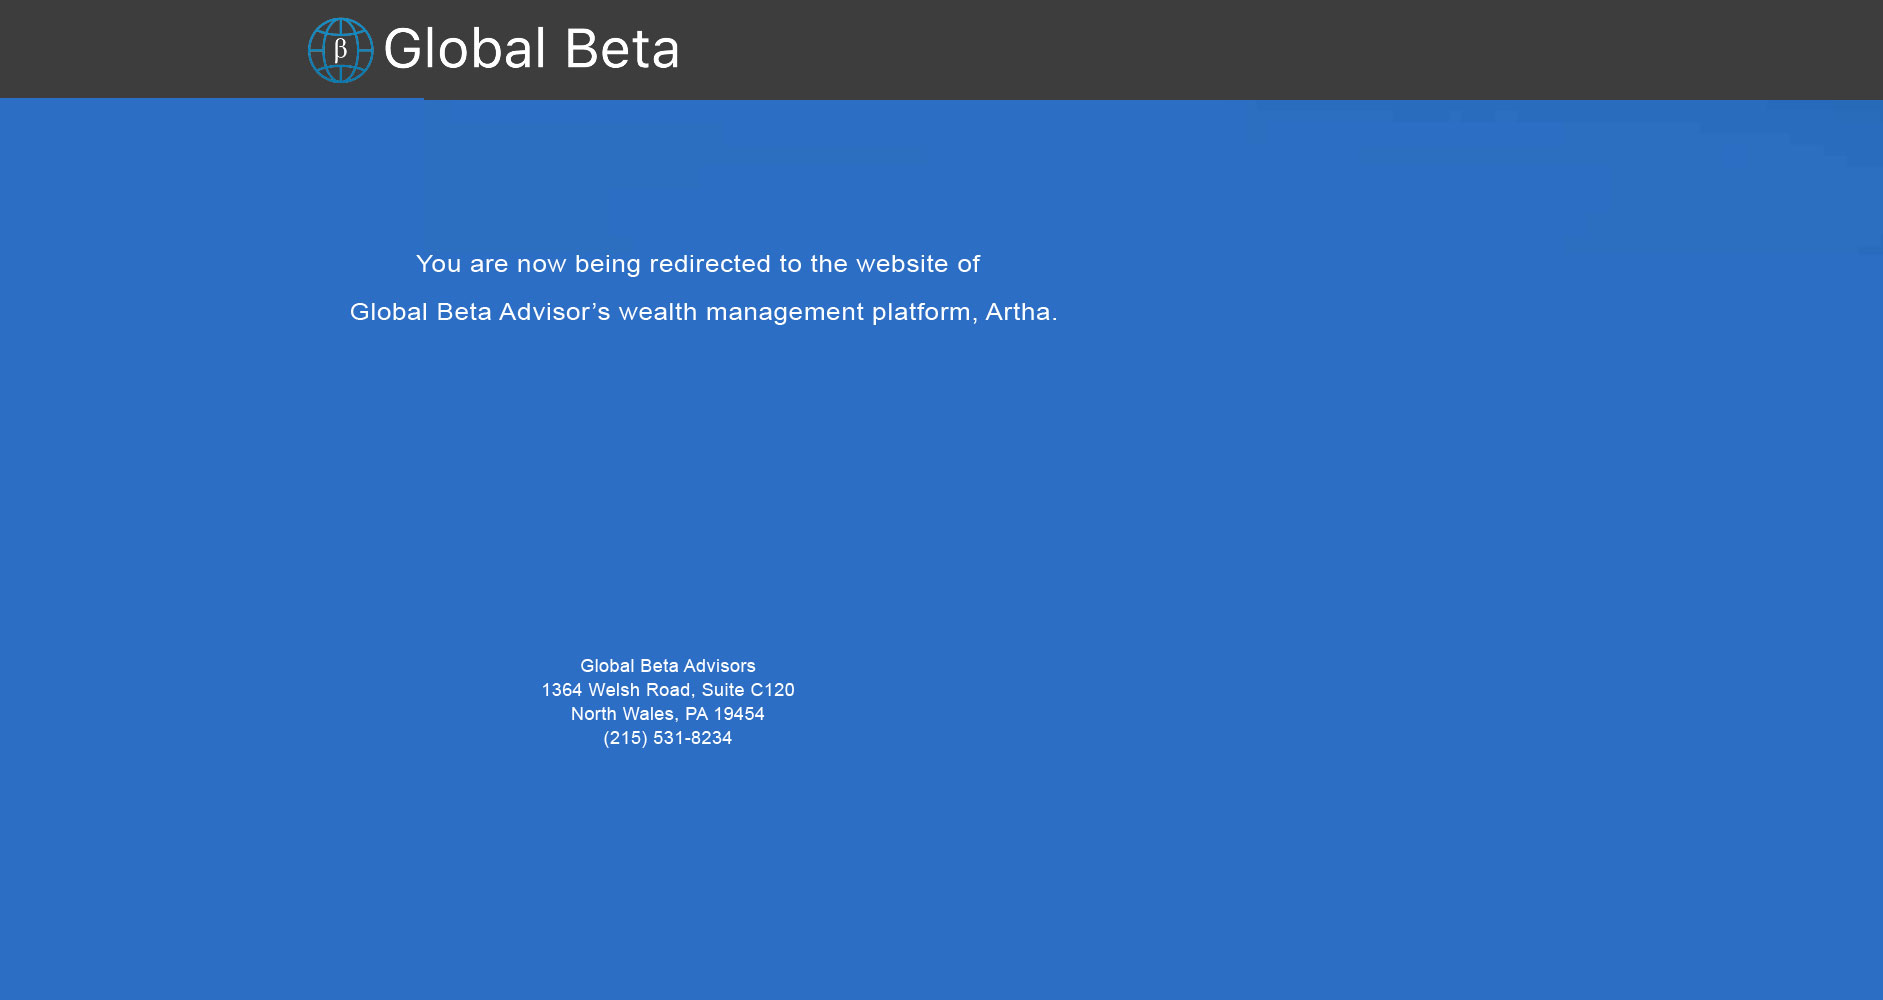Click the "PA 19454" state and zip

point(725,714)
